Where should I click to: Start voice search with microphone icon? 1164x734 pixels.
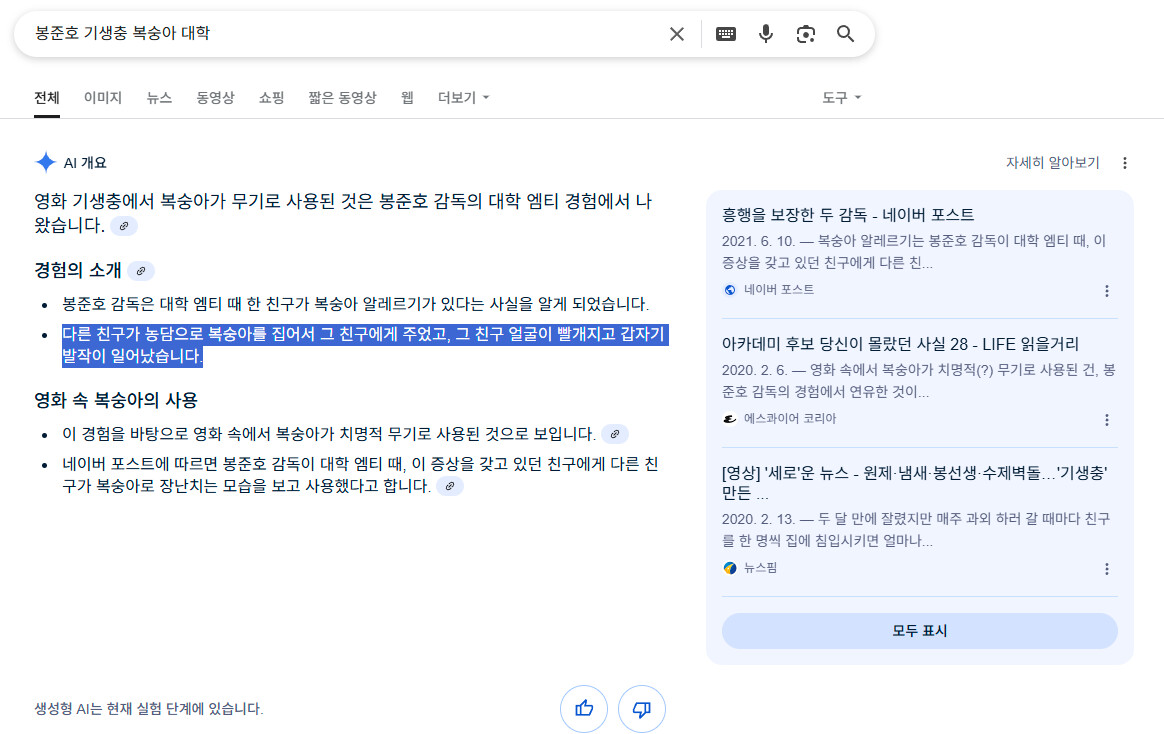(x=765, y=34)
